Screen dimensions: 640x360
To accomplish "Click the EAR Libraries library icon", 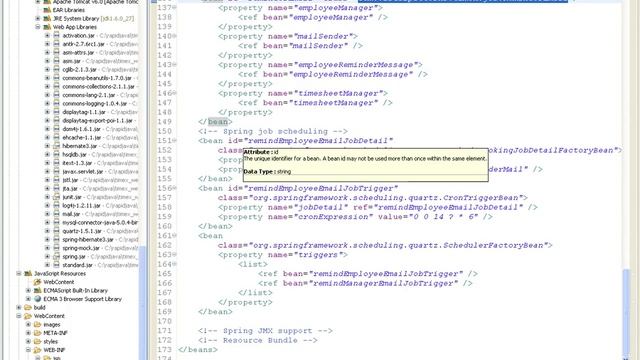I will 47,10.
